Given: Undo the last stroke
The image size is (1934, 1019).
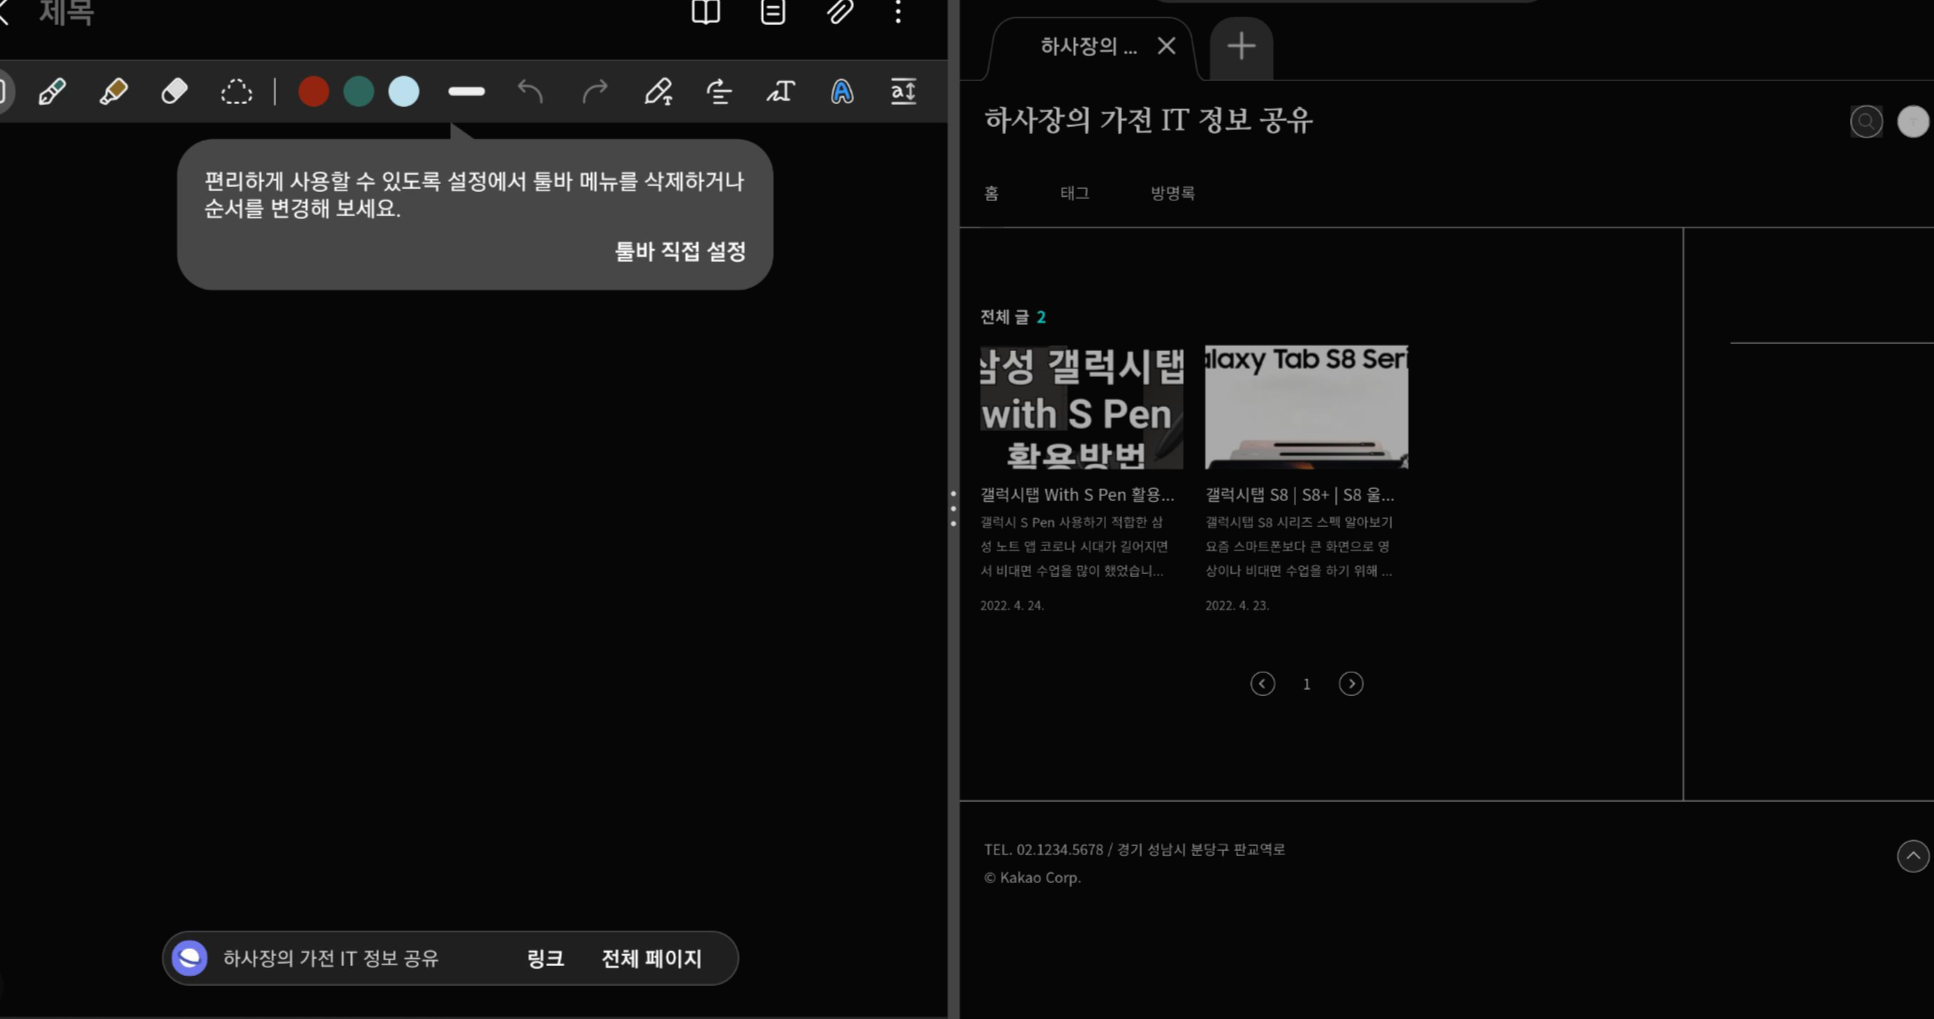Looking at the screenshot, I should pyautogui.click(x=530, y=92).
